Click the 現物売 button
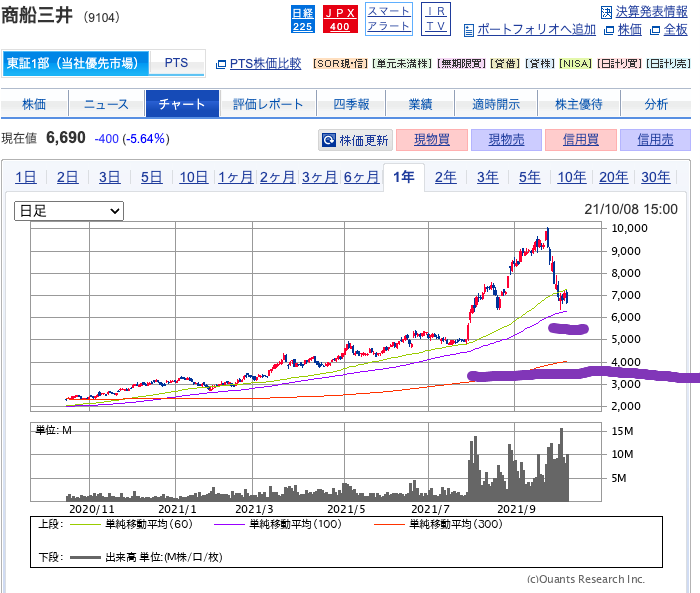Viewport: 700px width, 593px height. point(506,140)
